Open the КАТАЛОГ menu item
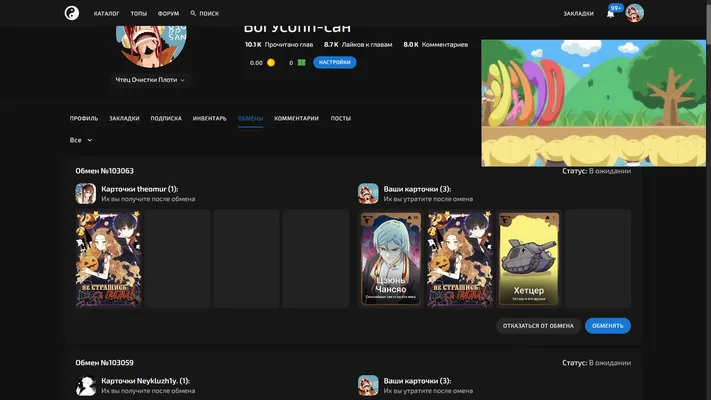The width and height of the screenshot is (711, 400). tap(107, 14)
